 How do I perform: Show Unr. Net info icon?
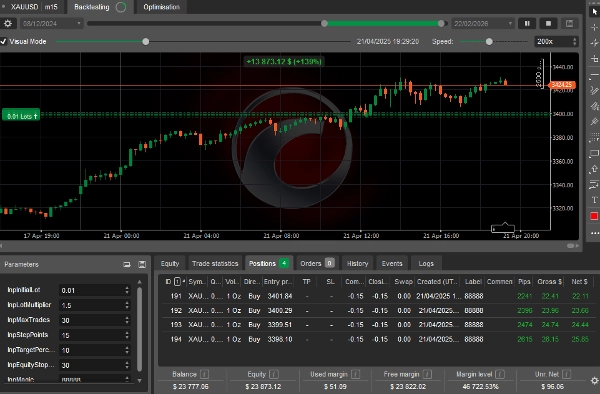point(567,374)
